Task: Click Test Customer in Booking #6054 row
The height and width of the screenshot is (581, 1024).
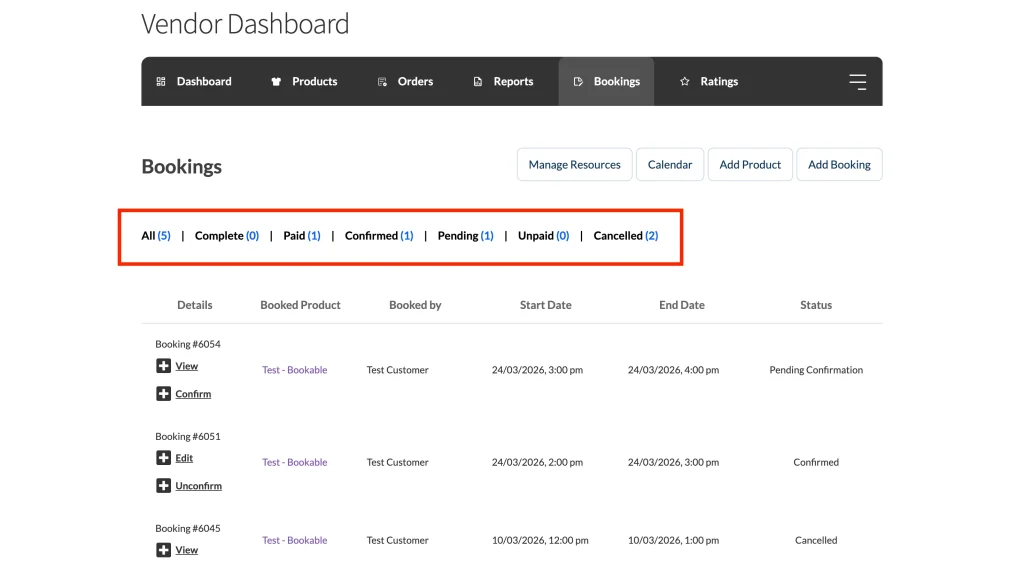Action: point(398,370)
